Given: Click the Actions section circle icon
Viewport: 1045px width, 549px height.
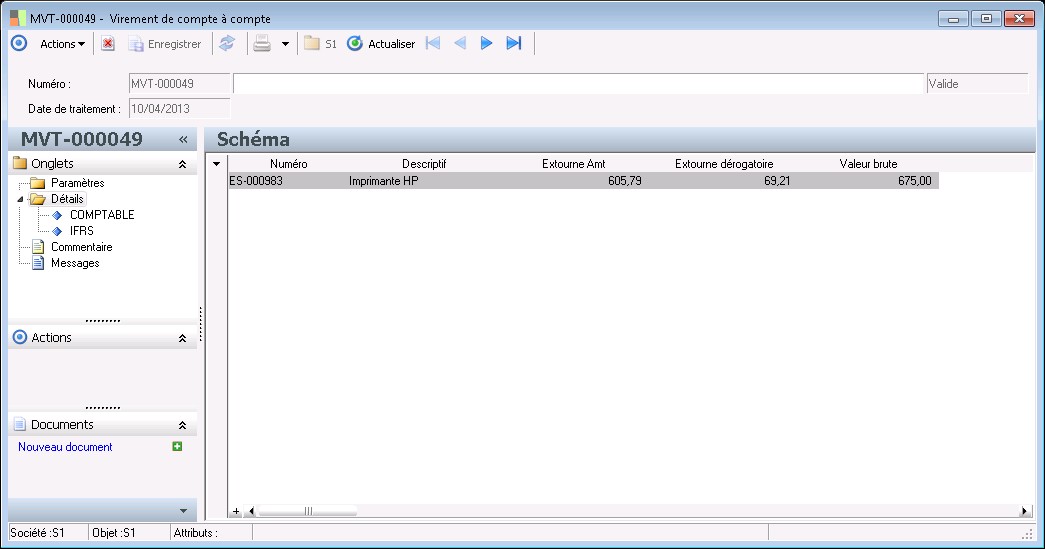Looking at the screenshot, I should pos(20,337).
